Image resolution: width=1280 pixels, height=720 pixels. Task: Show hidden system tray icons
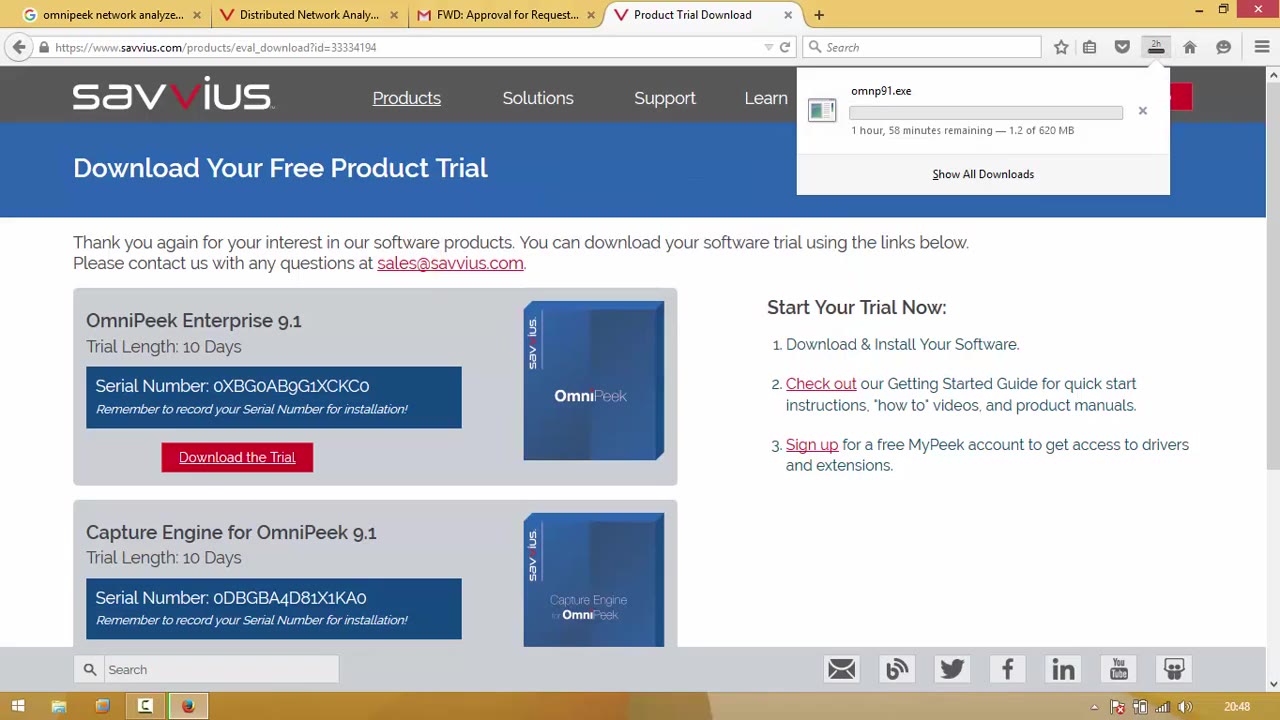1094,707
